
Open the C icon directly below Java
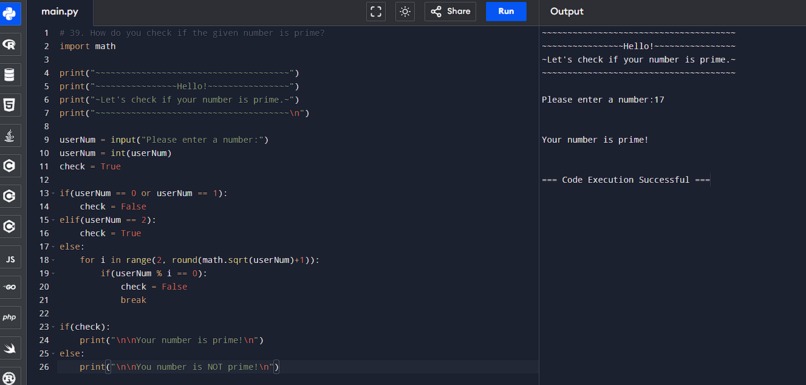pyautogui.click(x=10, y=166)
